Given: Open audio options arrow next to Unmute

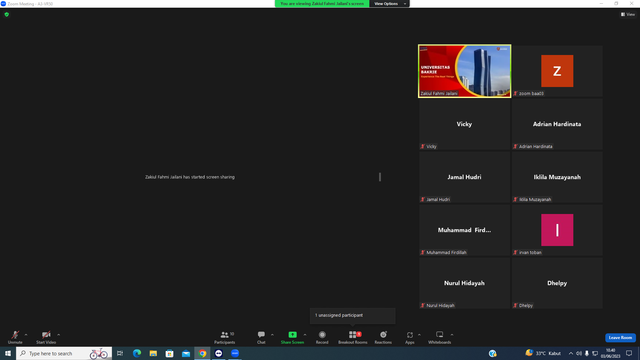Looking at the screenshot, I should (x=26, y=335).
